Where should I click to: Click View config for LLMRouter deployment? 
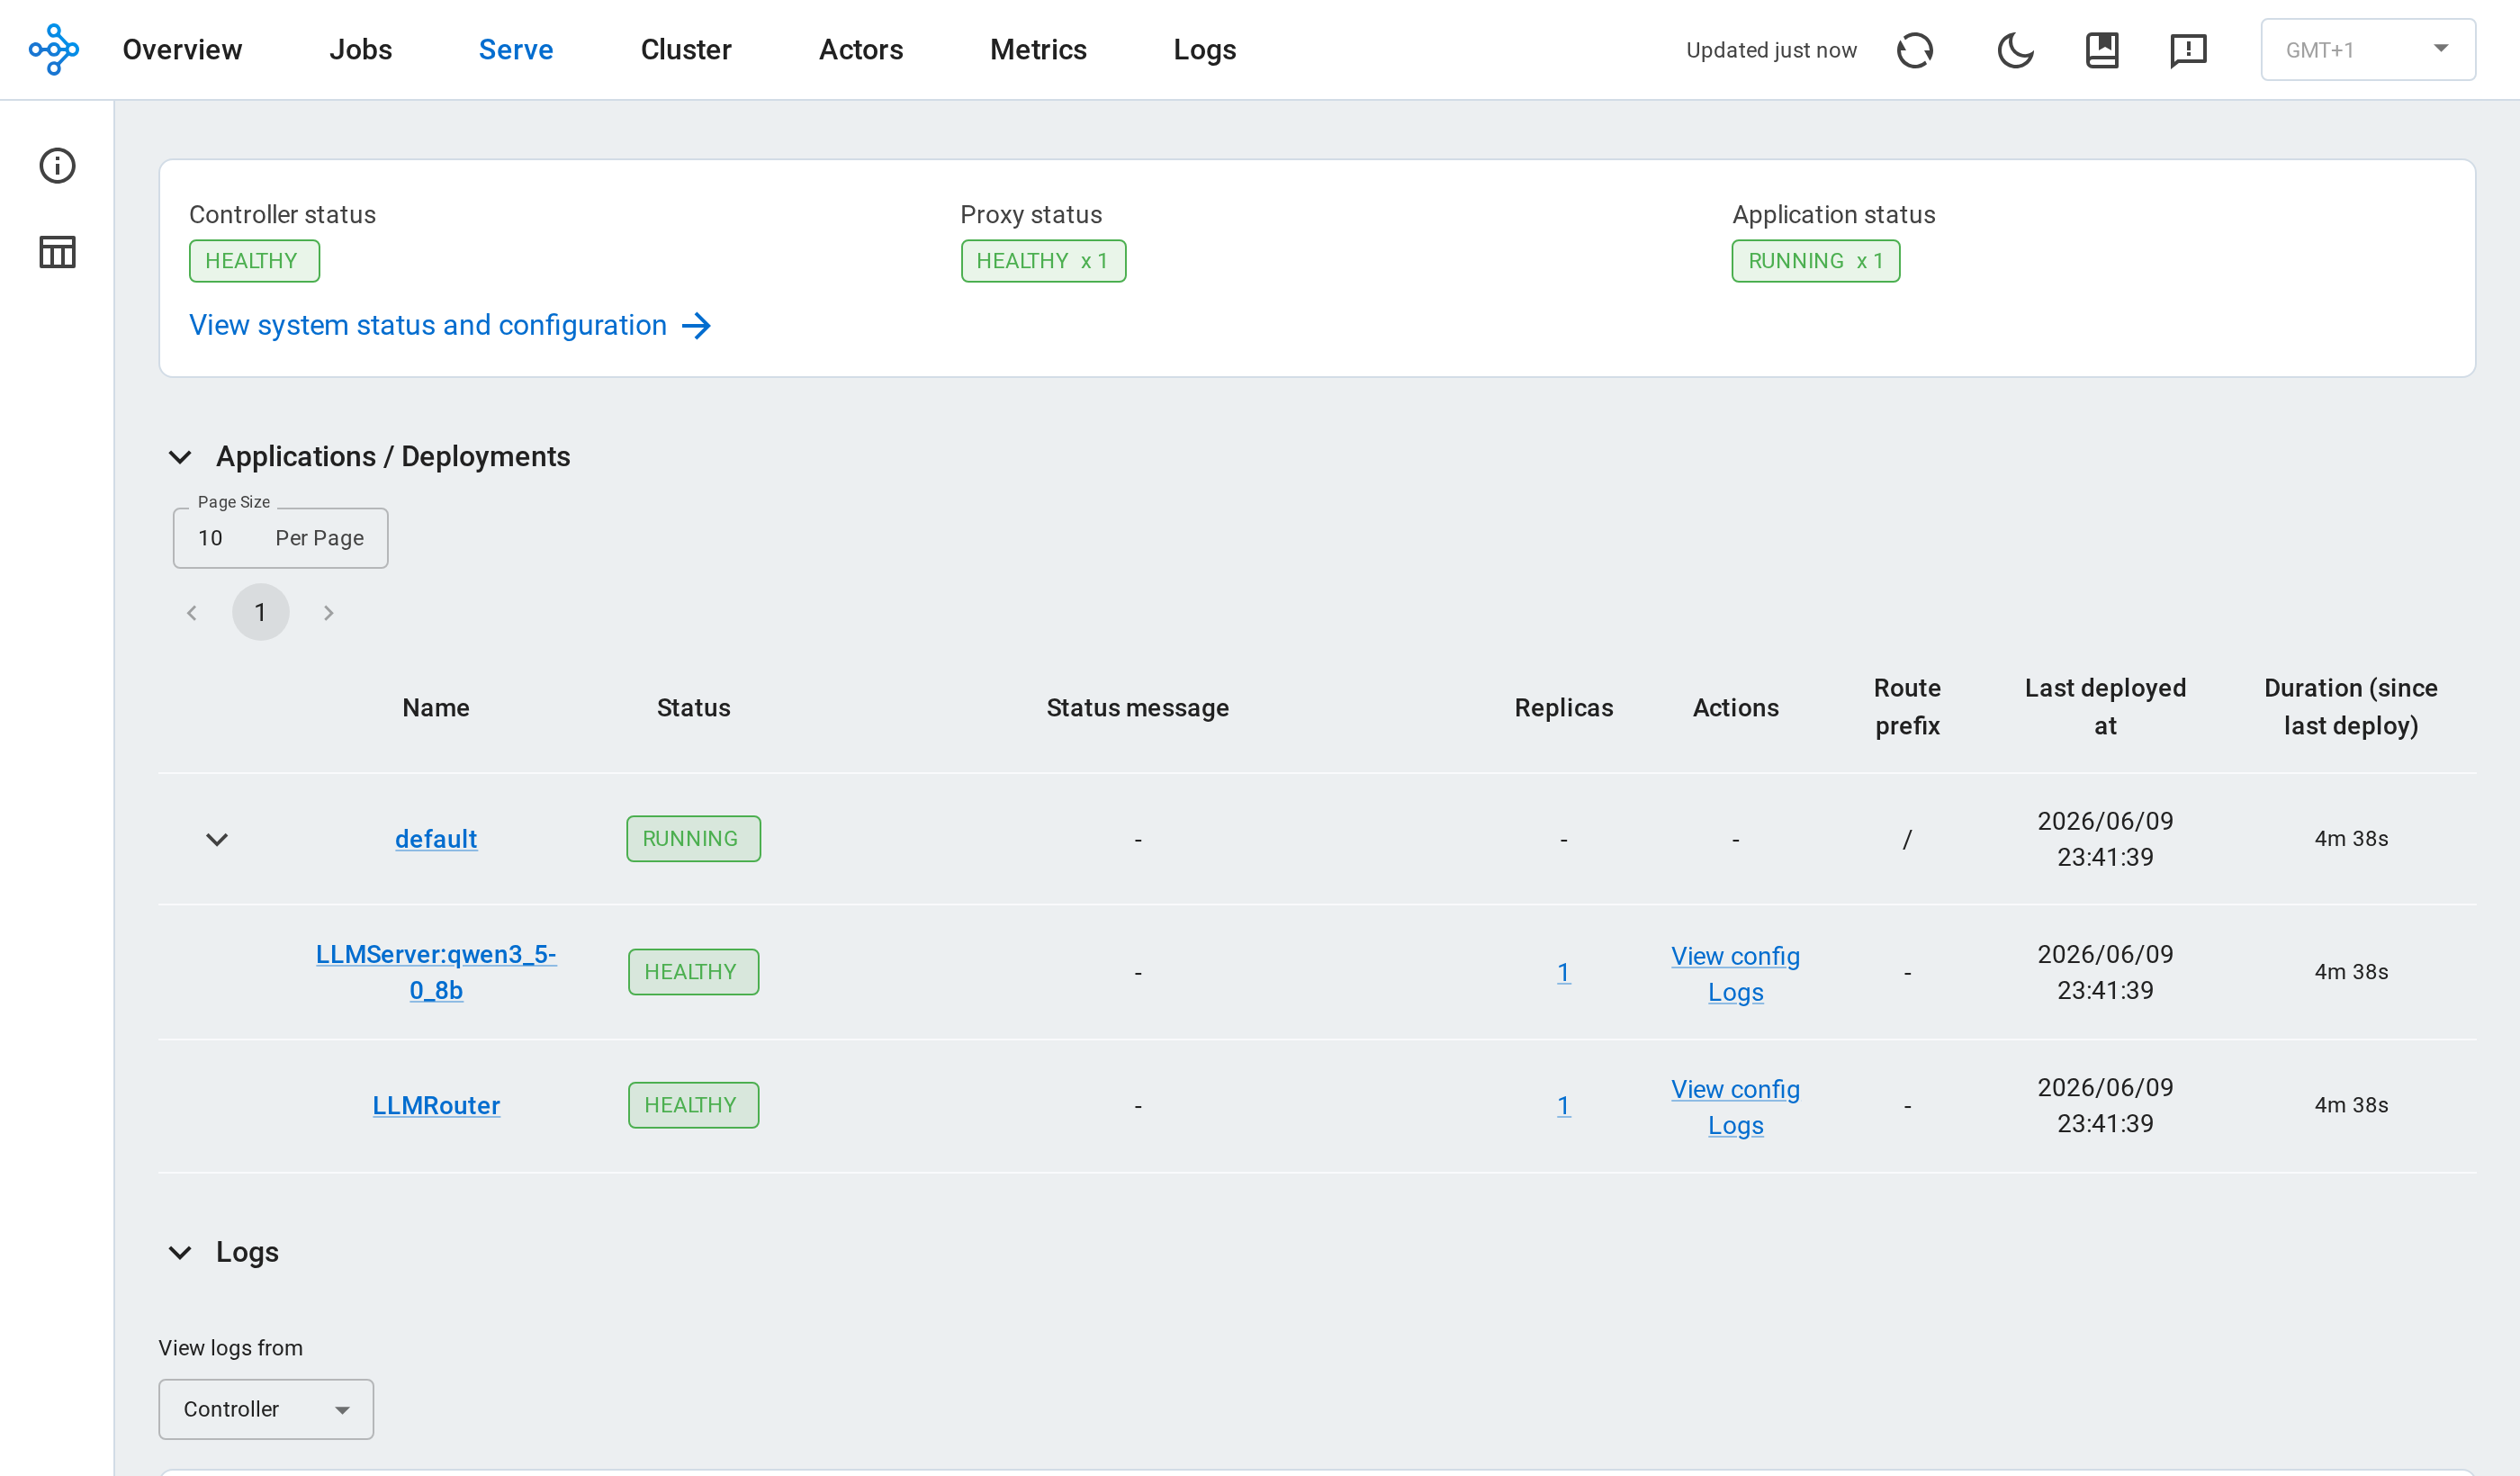point(1735,1089)
